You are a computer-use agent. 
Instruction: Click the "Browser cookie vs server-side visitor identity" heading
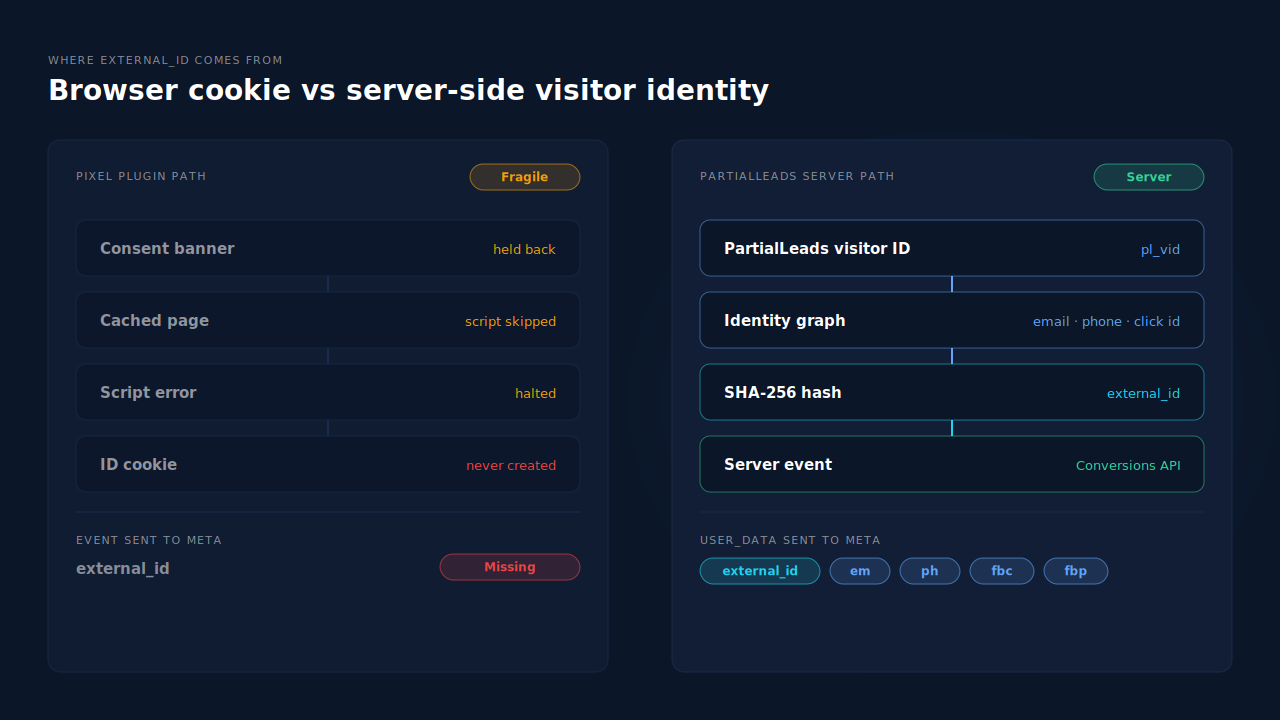click(x=408, y=91)
